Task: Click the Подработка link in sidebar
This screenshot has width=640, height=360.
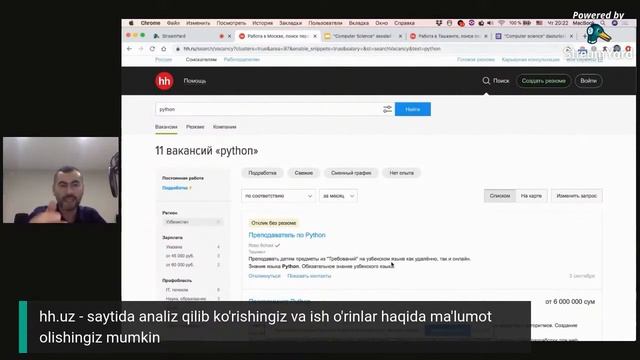Action: click(x=175, y=188)
